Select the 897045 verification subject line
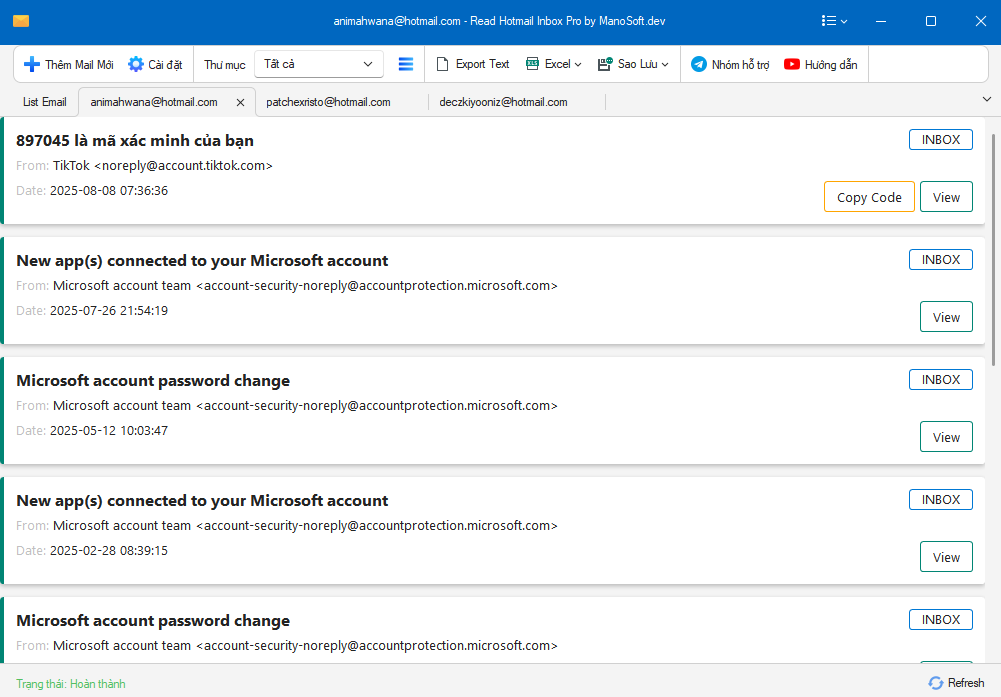This screenshot has height=697, width=1001. (x=135, y=140)
